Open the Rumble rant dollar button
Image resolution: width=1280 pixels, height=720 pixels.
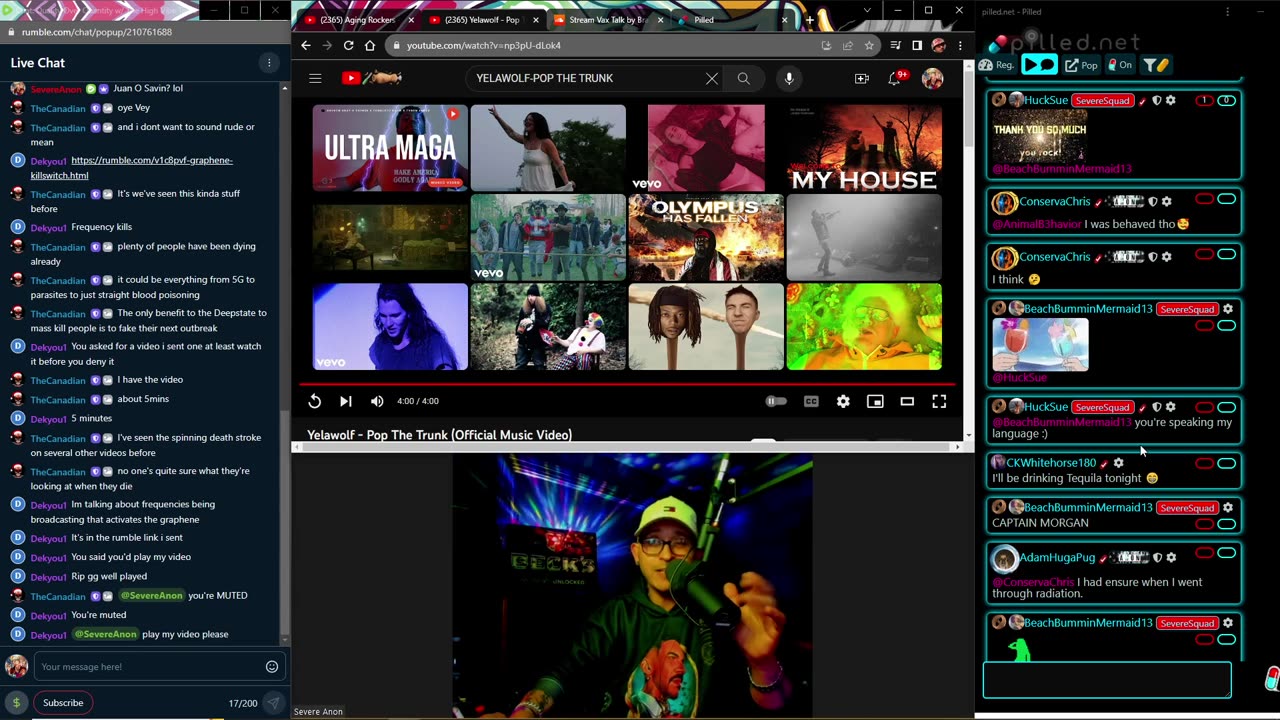[16, 703]
